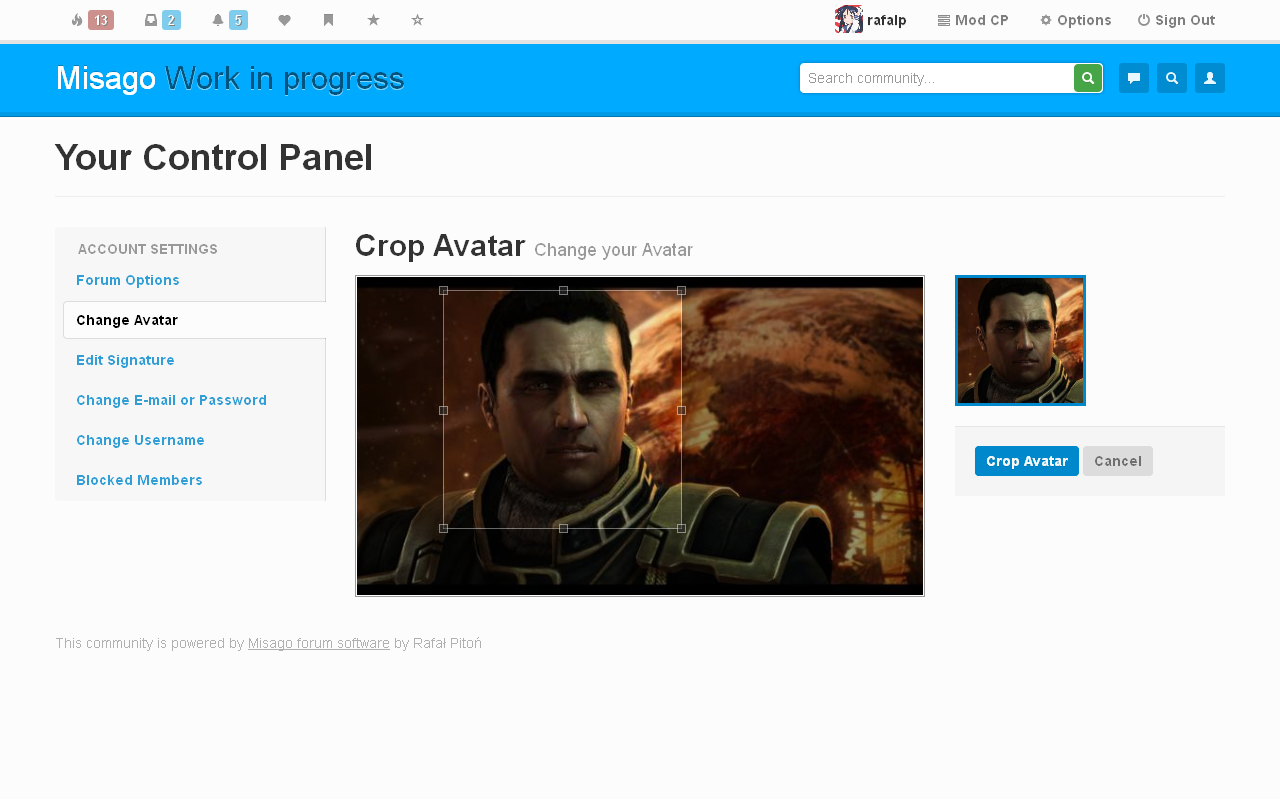This screenshot has height=800, width=1280.
Task: Open the bell notifications icon
Action: pos(229,20)
